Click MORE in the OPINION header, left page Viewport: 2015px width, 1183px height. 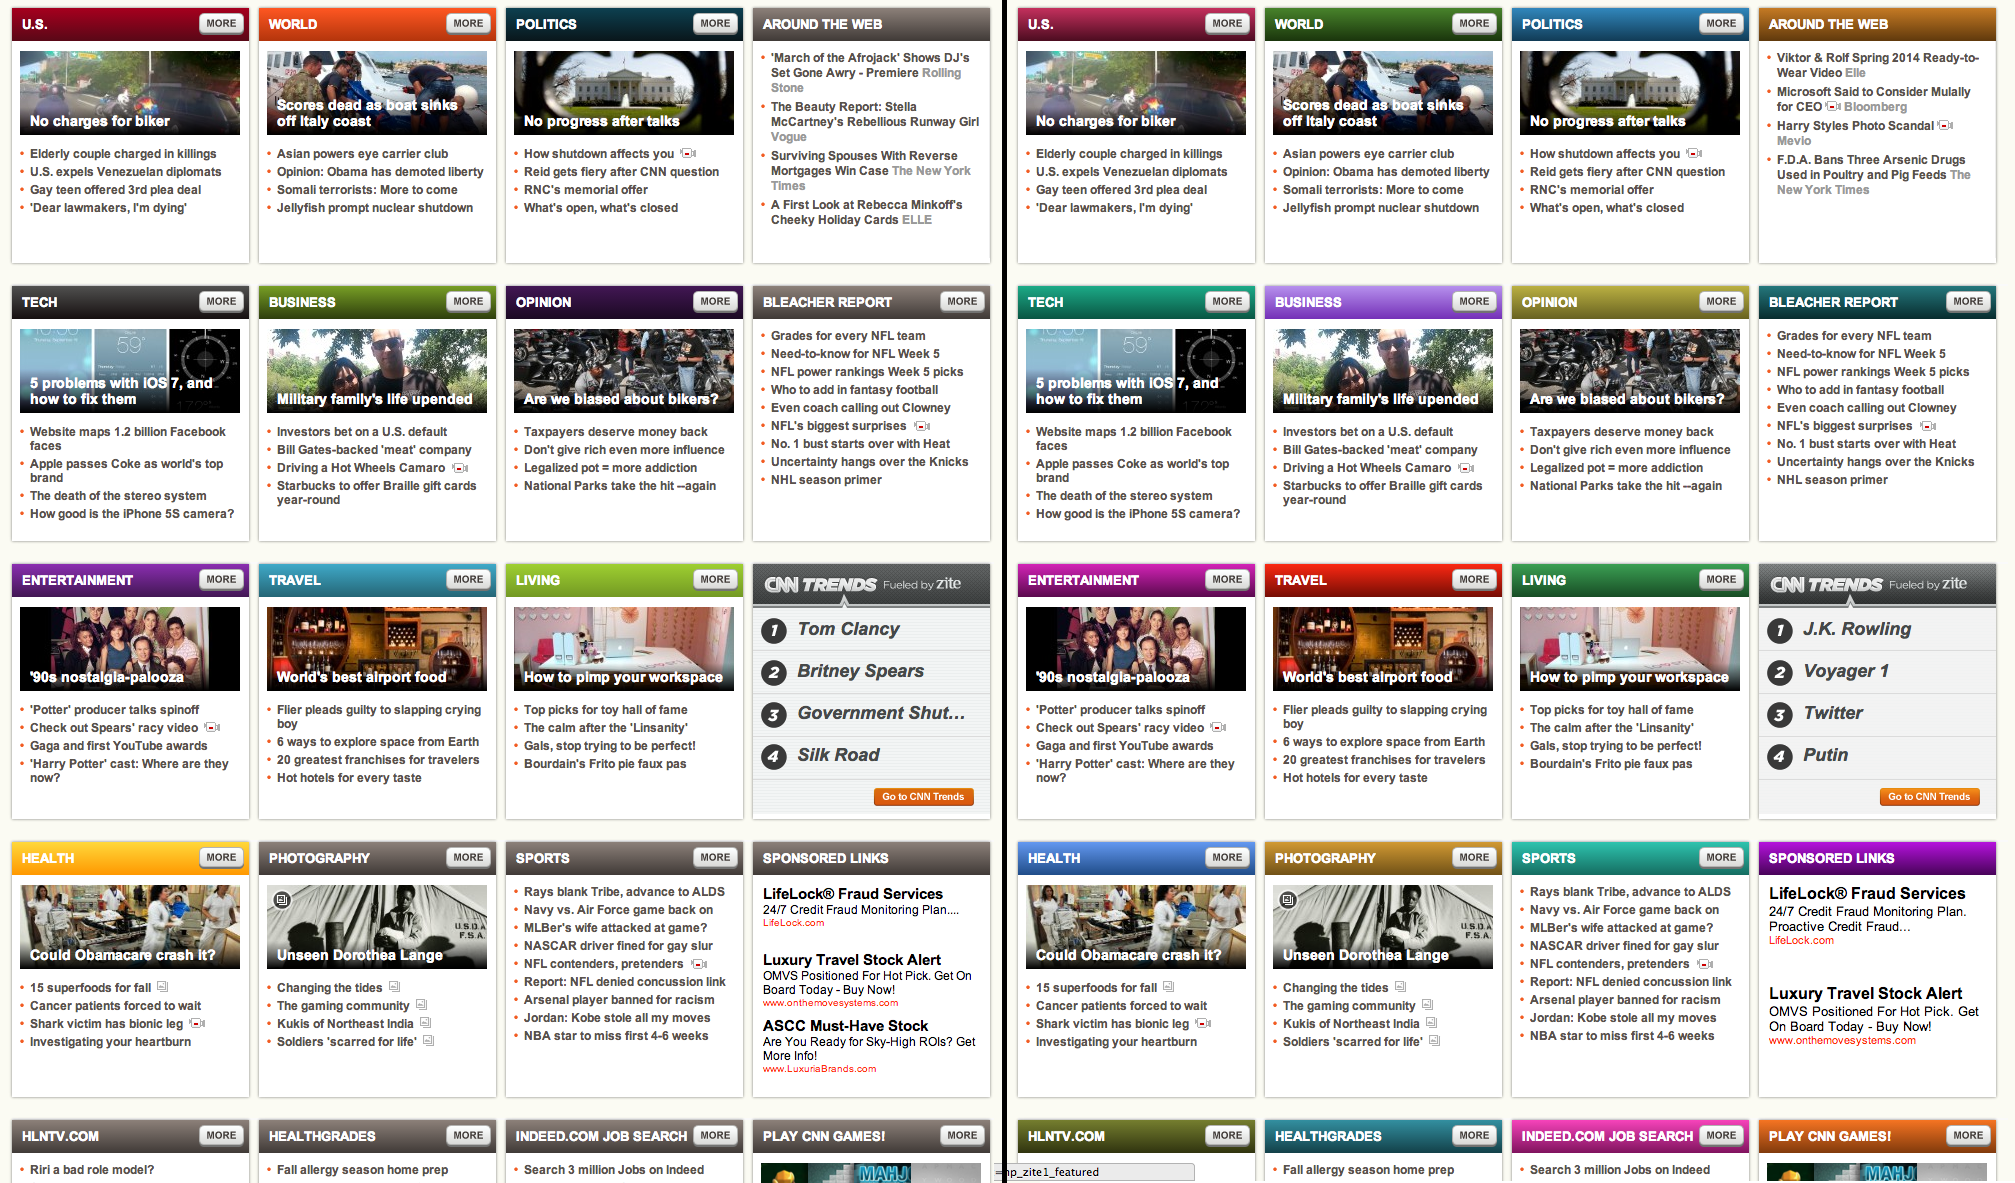(x=715, y=301)
